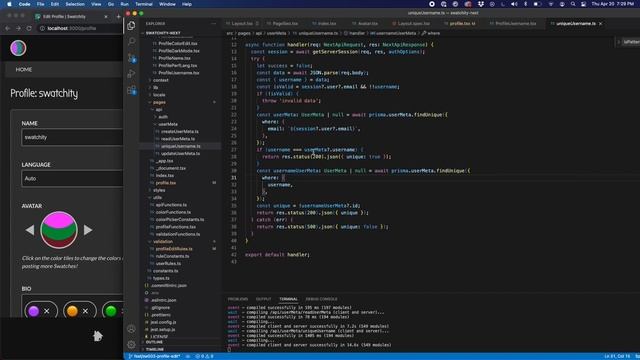Click the green color tile in bio

pyautogui.click(x=111, y=311)
